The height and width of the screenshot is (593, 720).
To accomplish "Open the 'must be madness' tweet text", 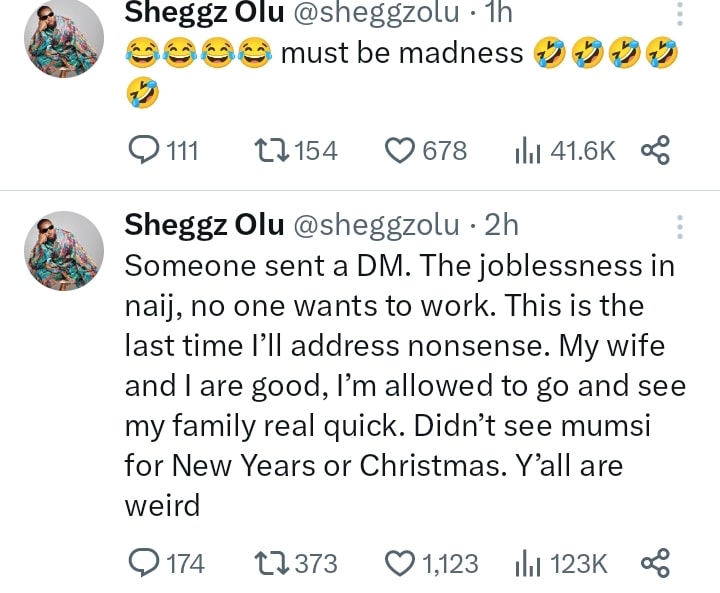I will pyautogui.click(x=400, y=53).
